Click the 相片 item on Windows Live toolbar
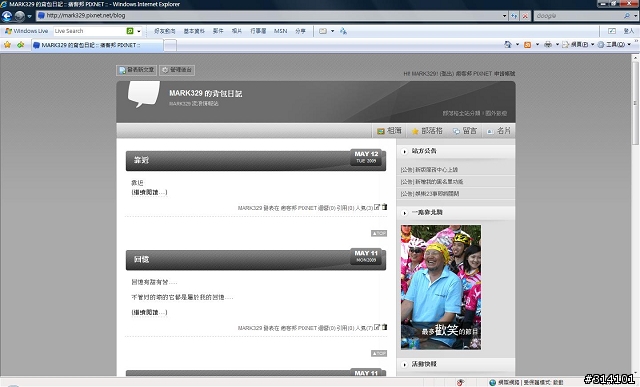This screenshot has height=387, width=640. point(237,31)
